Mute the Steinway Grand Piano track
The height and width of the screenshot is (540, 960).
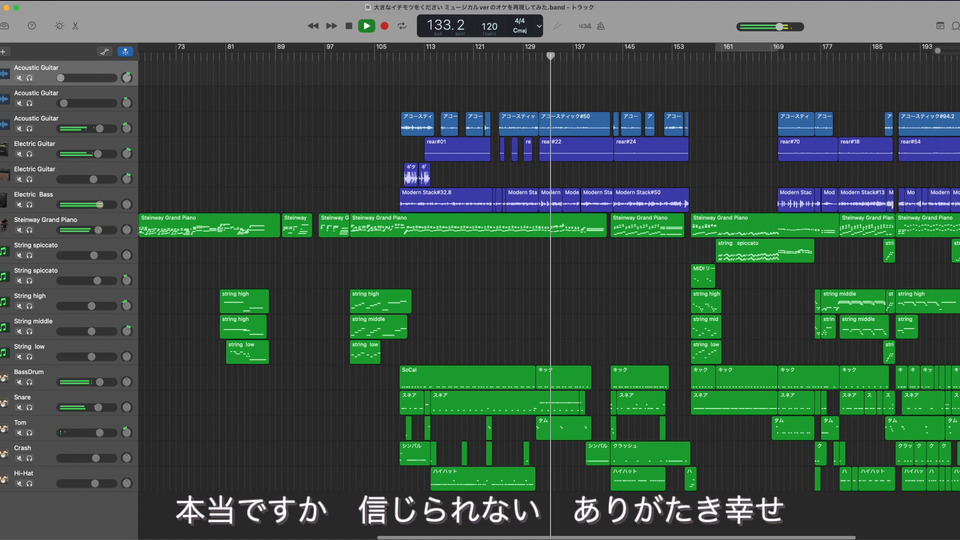pos(20,230)
